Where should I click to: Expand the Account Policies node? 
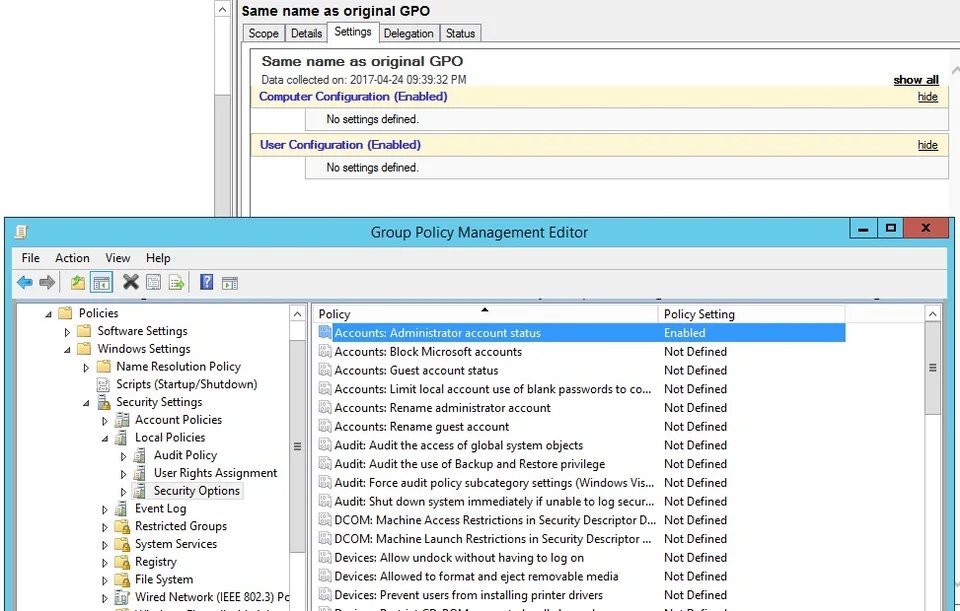[x=105, y=421]
